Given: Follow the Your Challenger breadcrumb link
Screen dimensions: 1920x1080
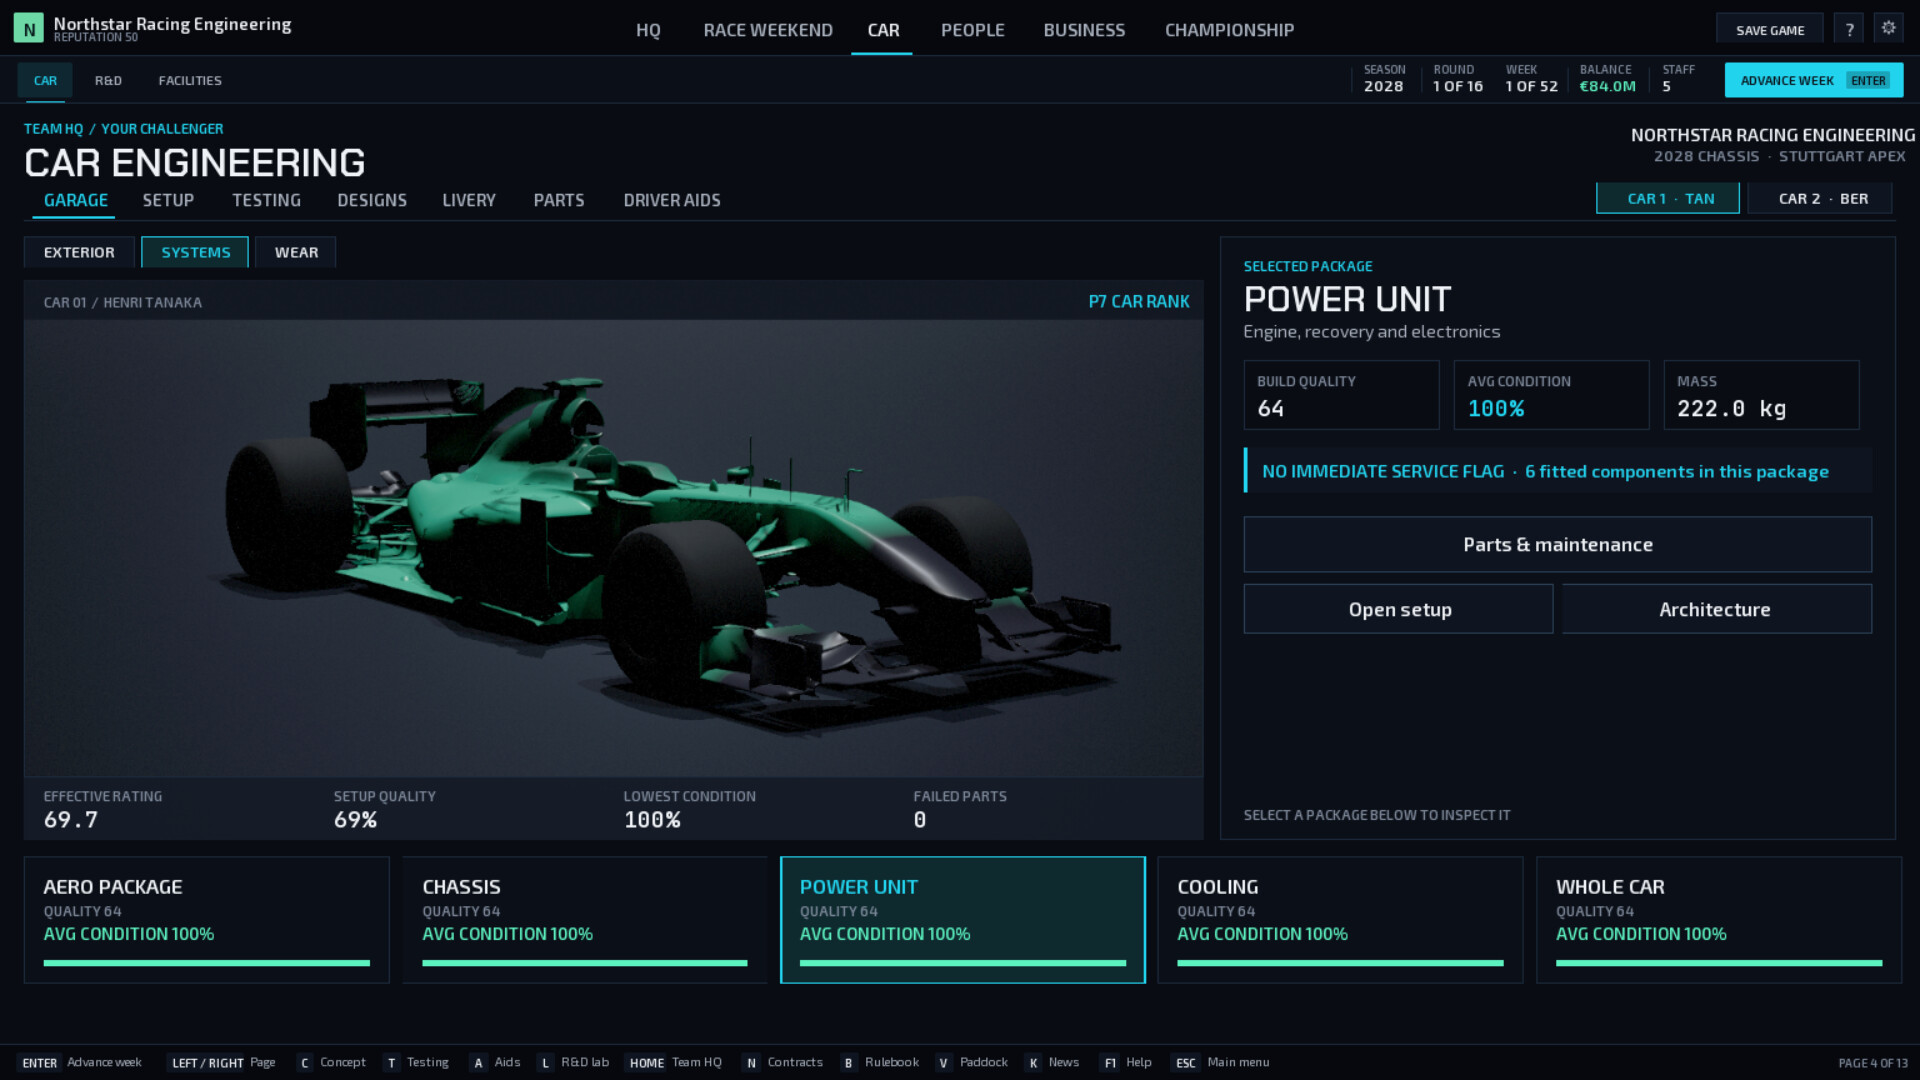Looking at the screenshot, I should click(162, 129).
